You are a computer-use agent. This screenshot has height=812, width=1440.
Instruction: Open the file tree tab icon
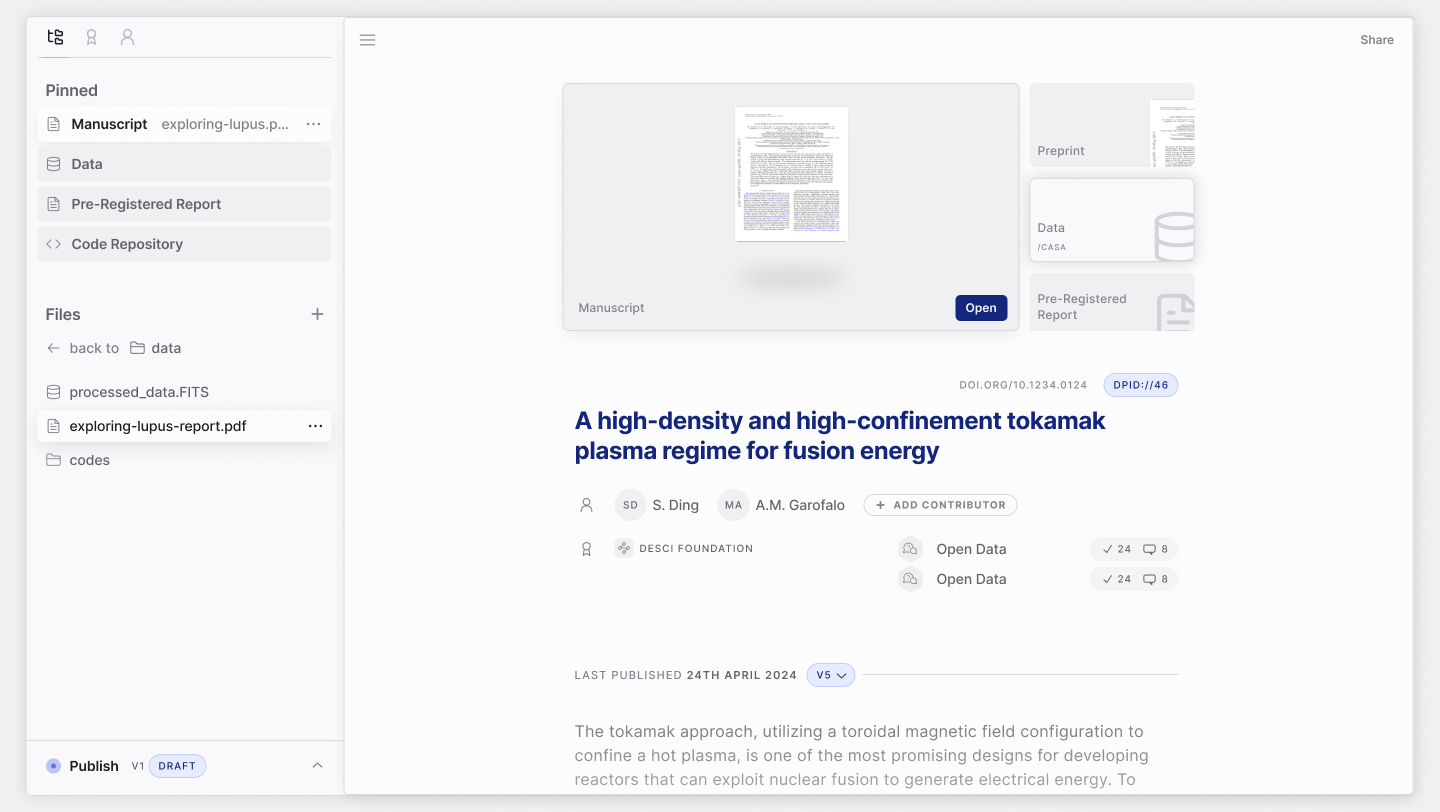coord(56,37)
